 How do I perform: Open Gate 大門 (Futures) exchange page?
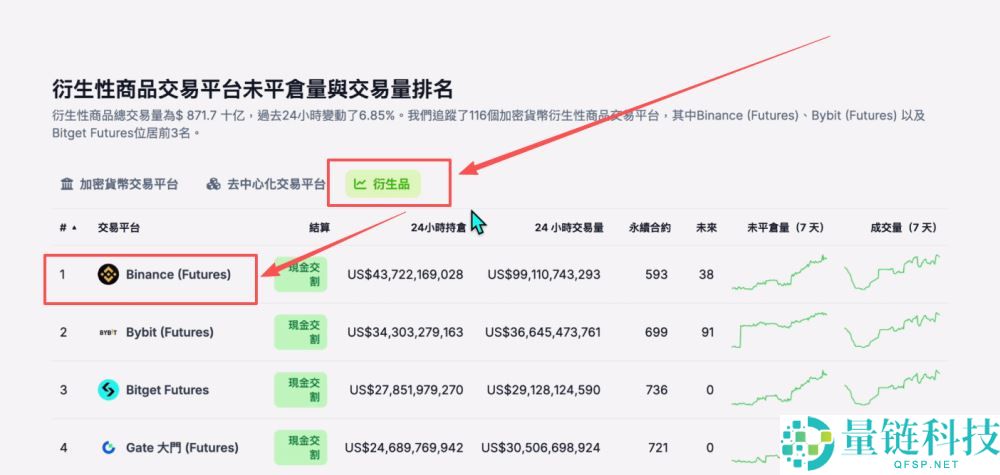click(x=182, y=448)
